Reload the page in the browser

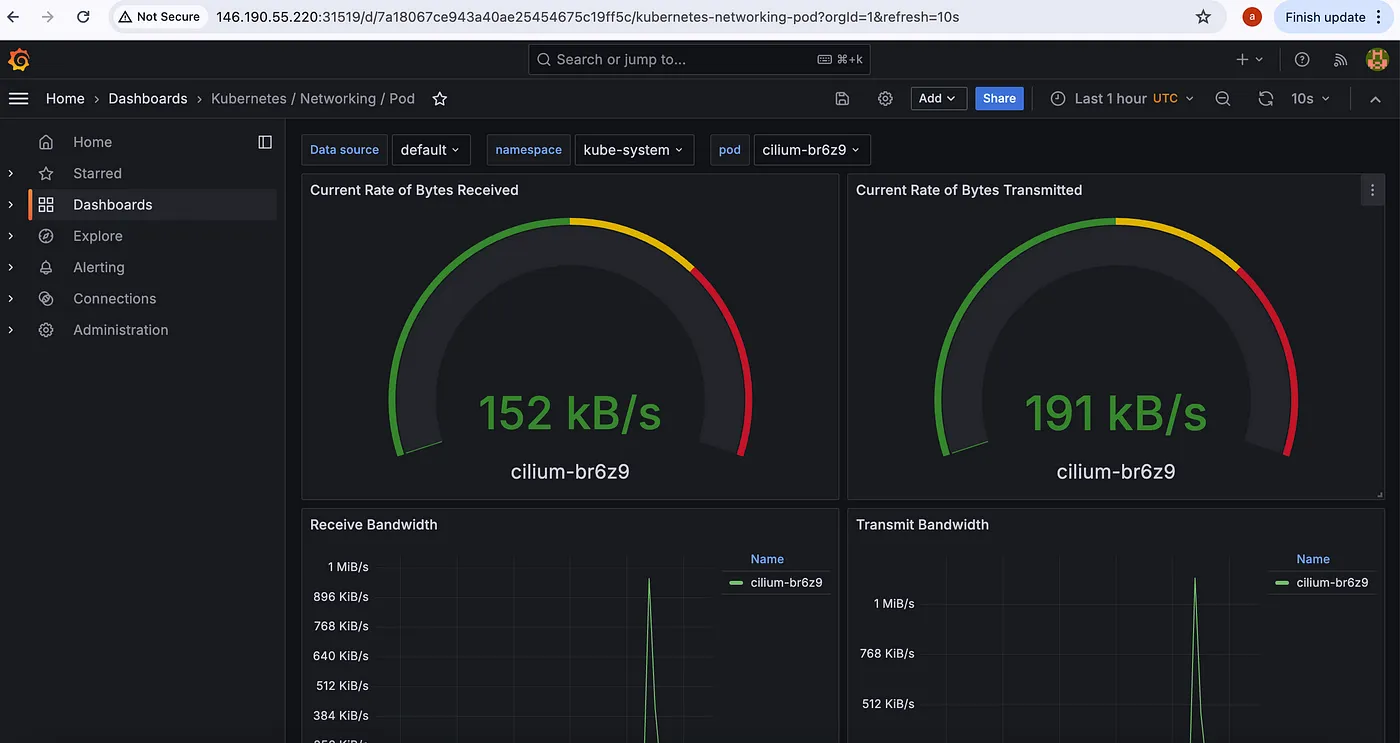click(x=83, y=17)
